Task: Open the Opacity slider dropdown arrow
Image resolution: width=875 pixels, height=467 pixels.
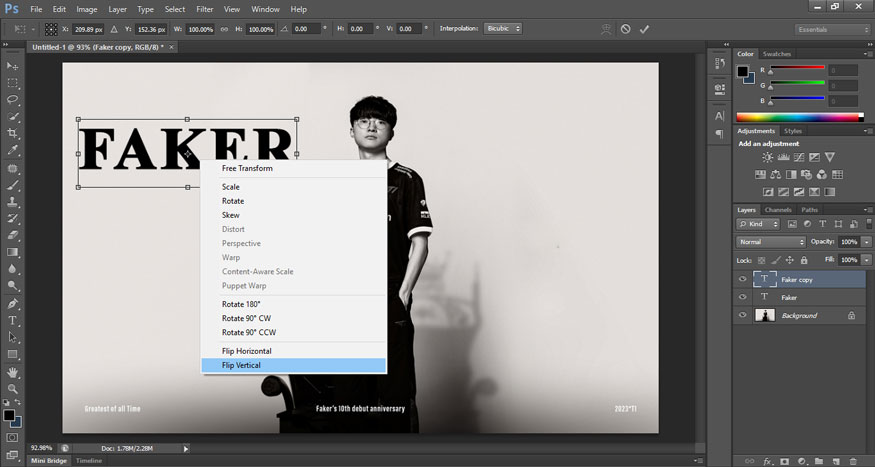Action: 867,242
